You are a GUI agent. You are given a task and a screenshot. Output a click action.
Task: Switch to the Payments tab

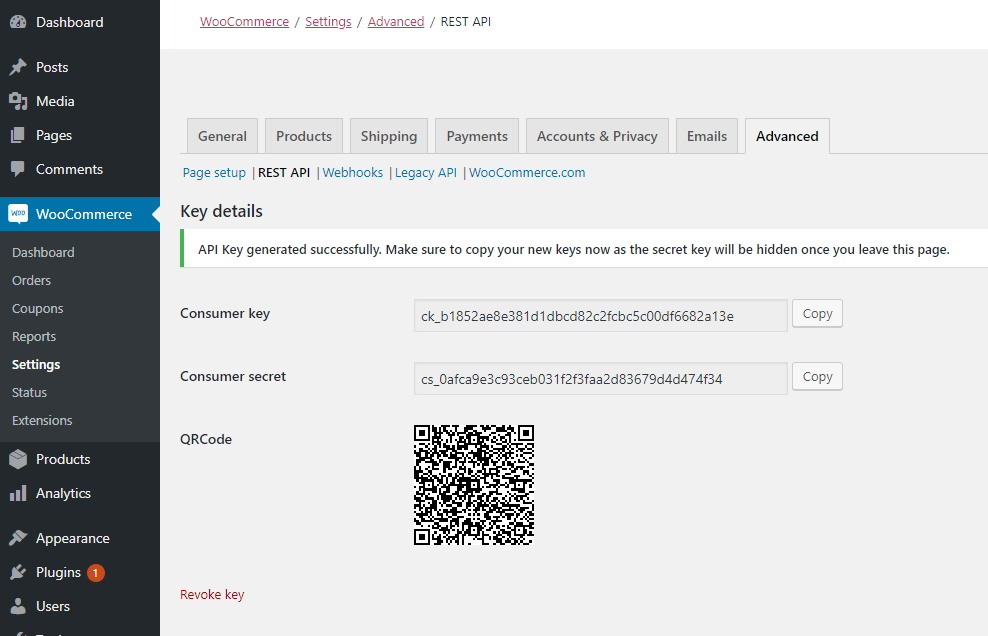click(x=477, y=136)
